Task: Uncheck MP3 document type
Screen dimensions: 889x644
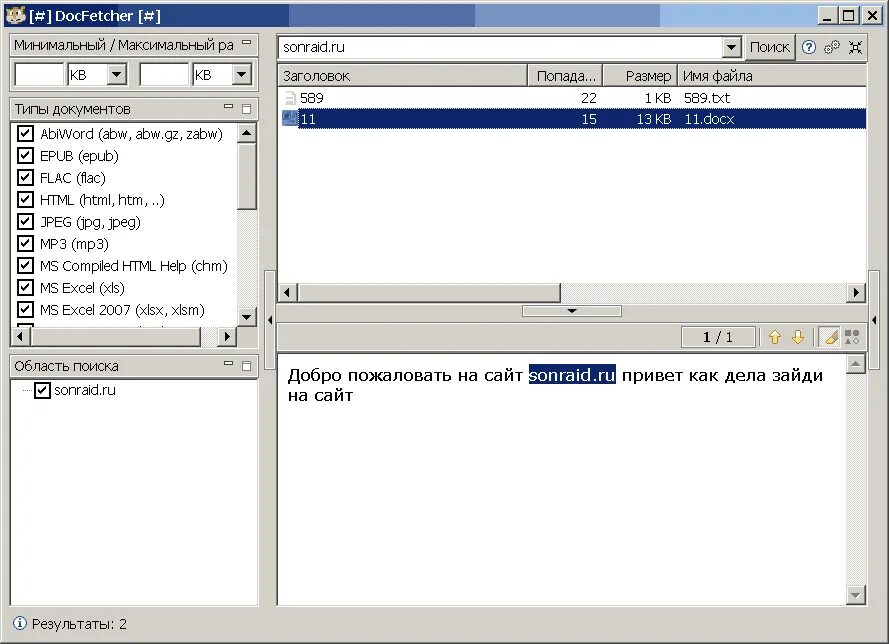Action: click(25, 244)
